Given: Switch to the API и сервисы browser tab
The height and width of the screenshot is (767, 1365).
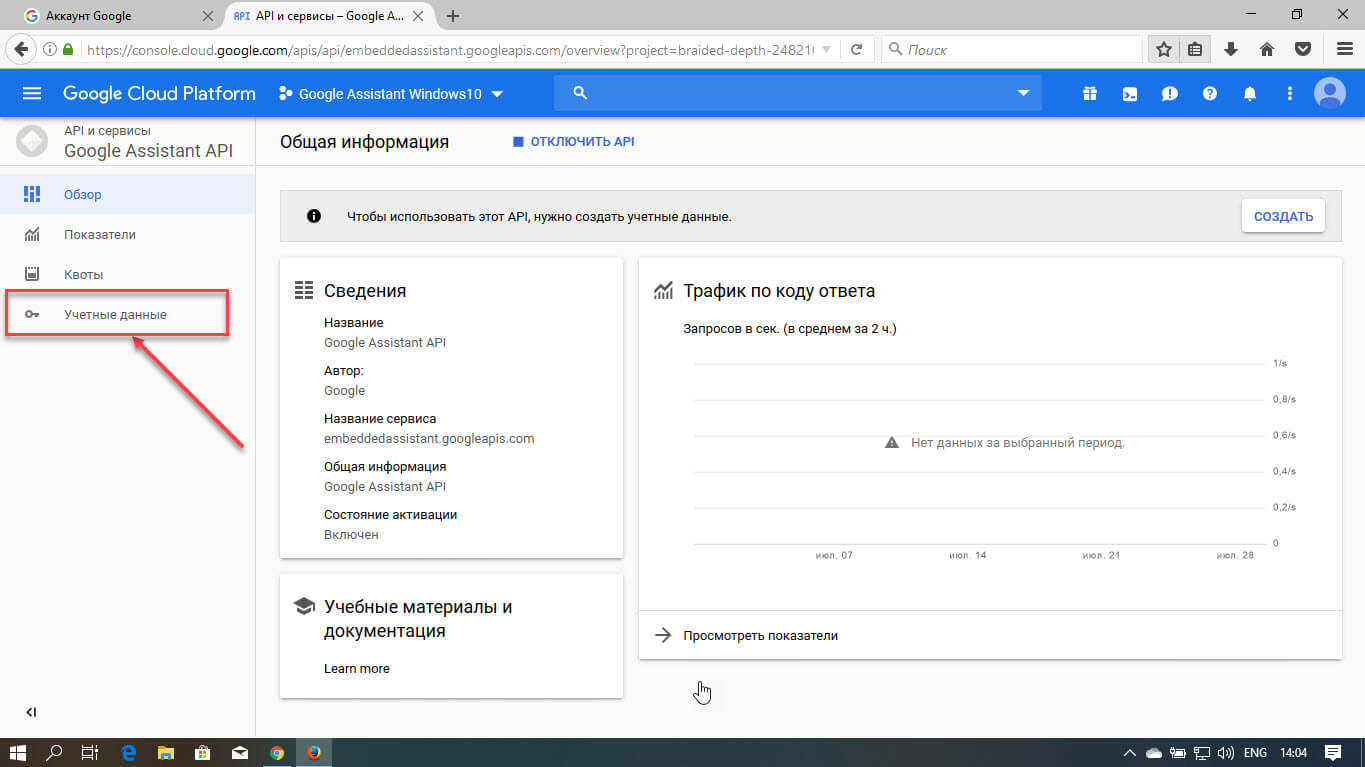Looking at the screenshot, I should coord(330,16).
